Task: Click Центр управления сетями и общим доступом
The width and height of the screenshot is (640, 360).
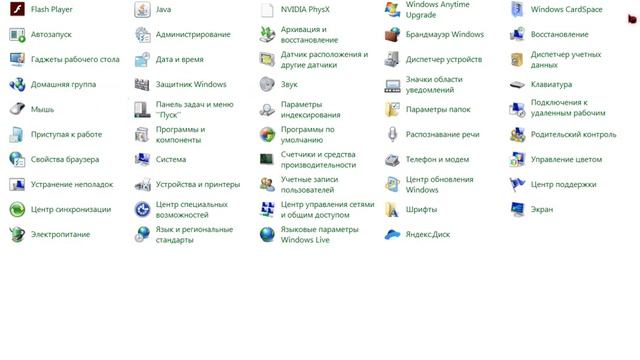Action: tap(327, 209)
